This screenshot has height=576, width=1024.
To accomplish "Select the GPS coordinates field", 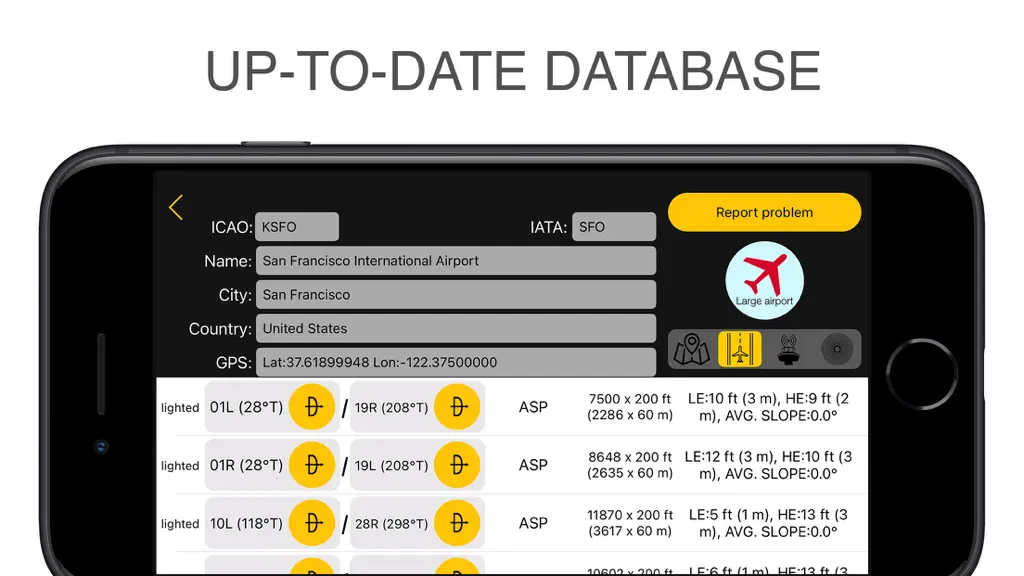I will 456,362.
